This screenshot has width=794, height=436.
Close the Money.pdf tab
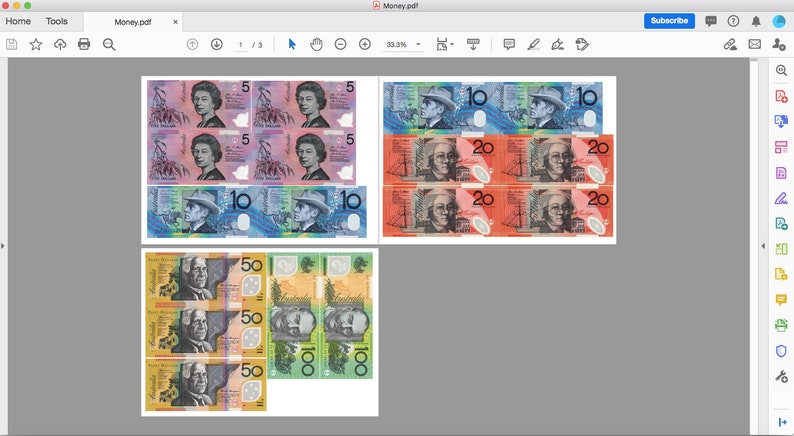point(175,22)
